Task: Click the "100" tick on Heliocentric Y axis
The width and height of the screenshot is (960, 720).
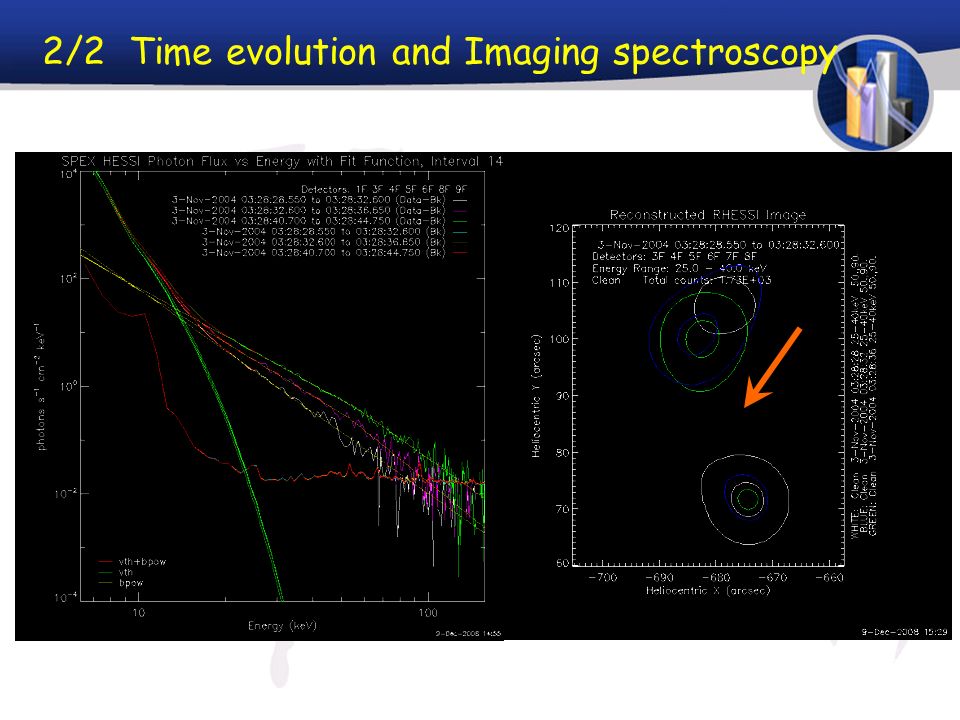Action: [559, 339]
